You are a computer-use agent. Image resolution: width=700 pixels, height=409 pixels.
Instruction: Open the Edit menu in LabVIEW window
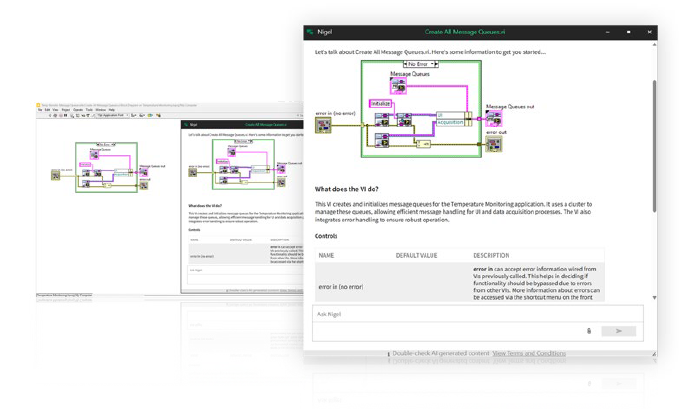pyautogui.click(x=47, y=110)
